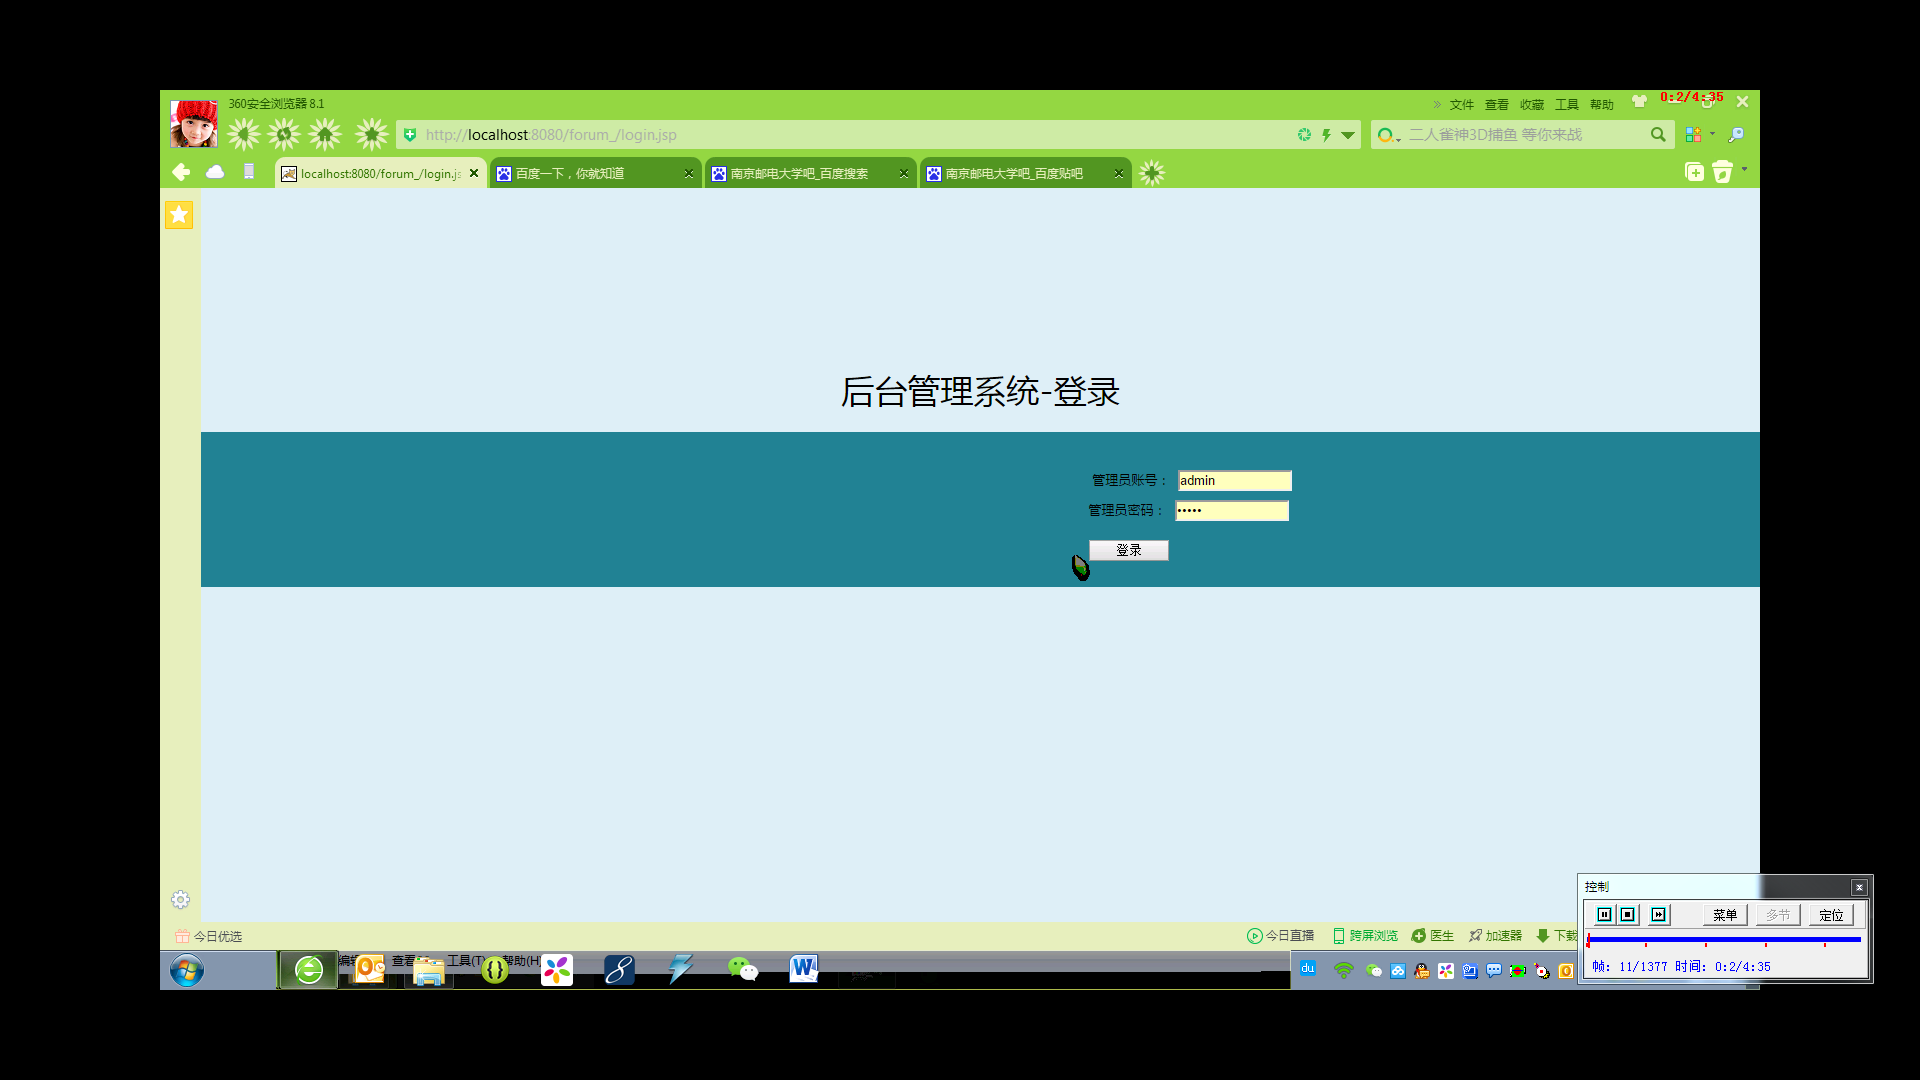Open the extensions grid icon
Screen dimensions: 1920x1080
pos(1693,134)
